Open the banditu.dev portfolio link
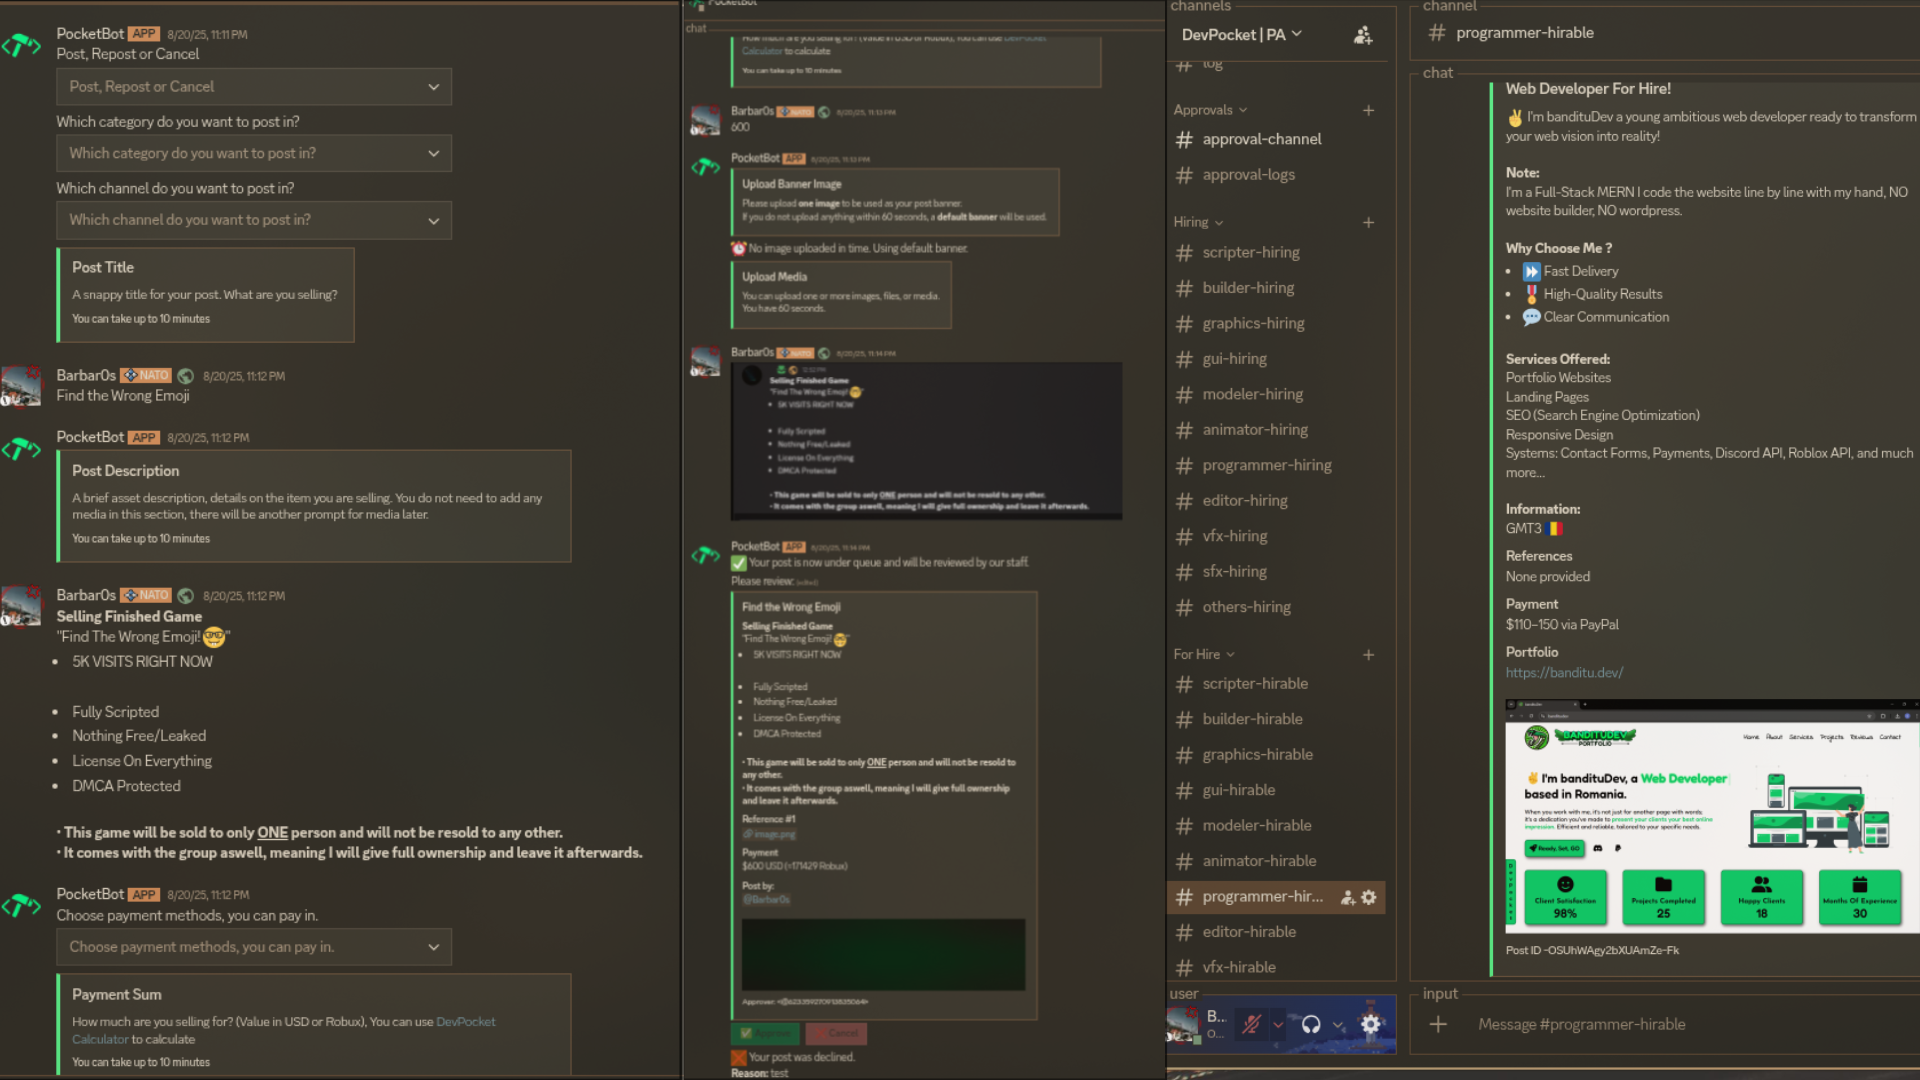1920x1080 pixels. [x=1564, y=673]
